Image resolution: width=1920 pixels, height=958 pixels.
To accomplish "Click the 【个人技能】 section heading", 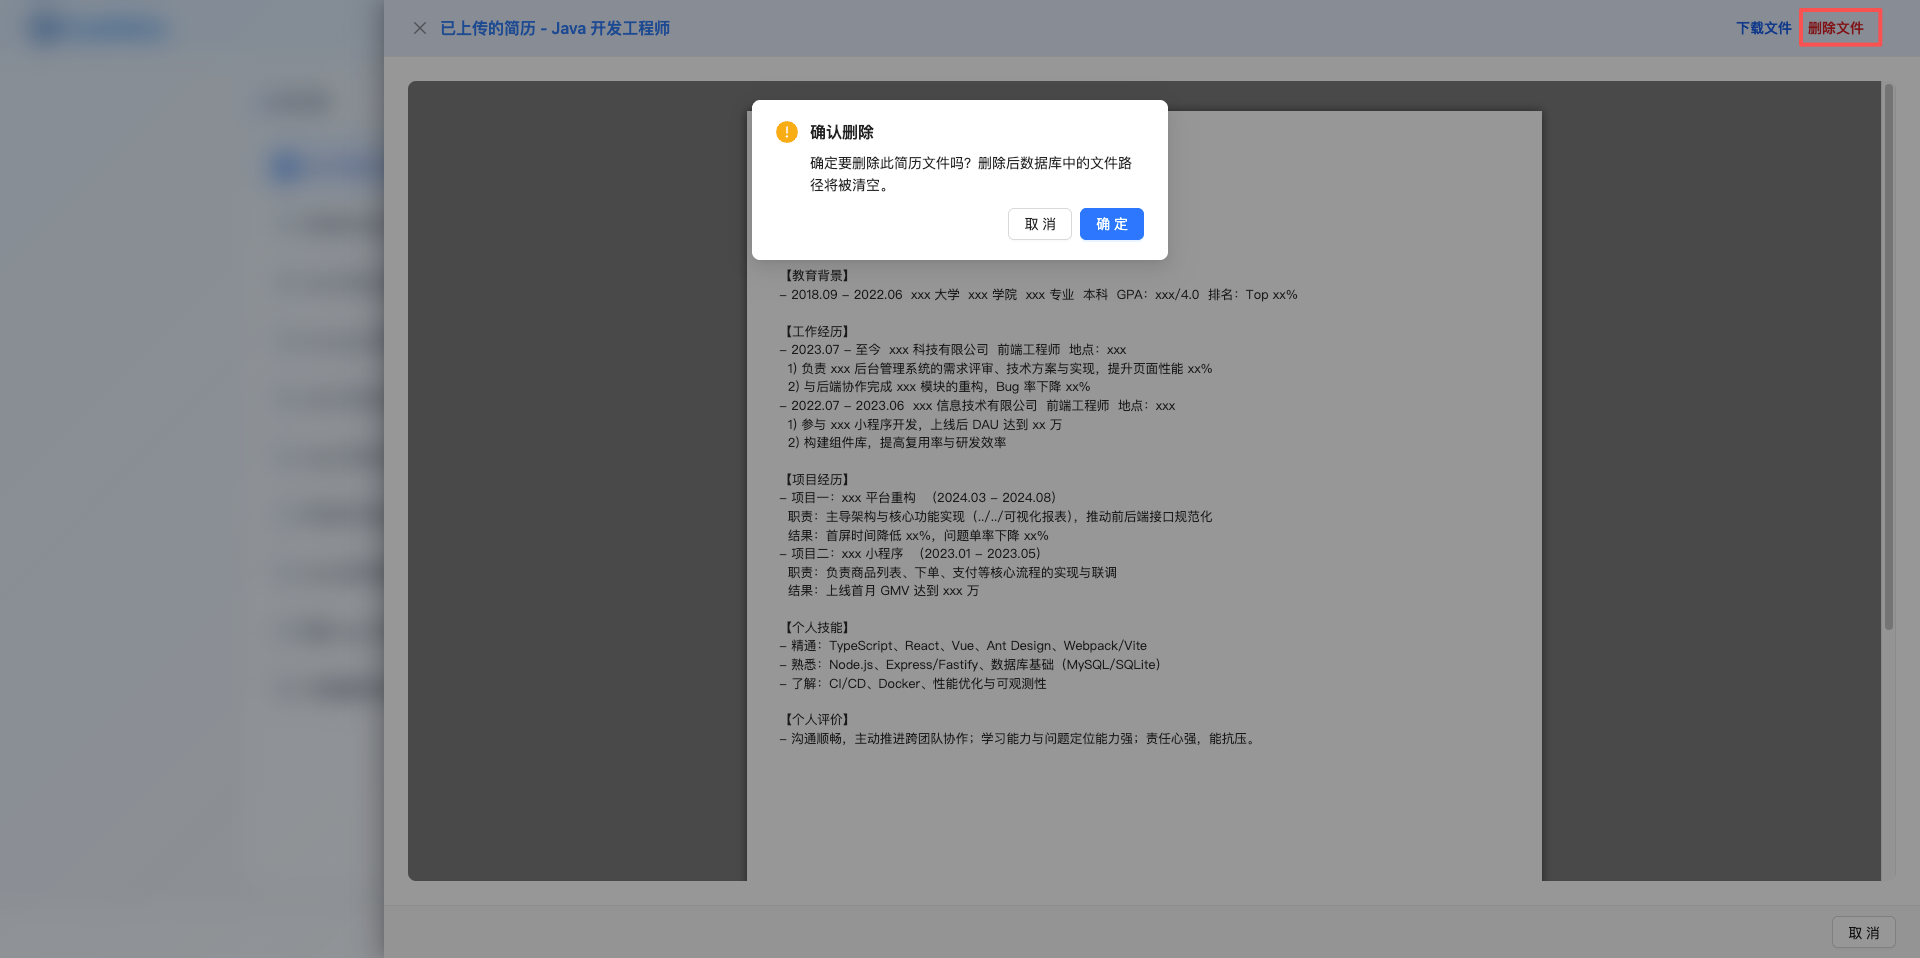I will point(817,627).
